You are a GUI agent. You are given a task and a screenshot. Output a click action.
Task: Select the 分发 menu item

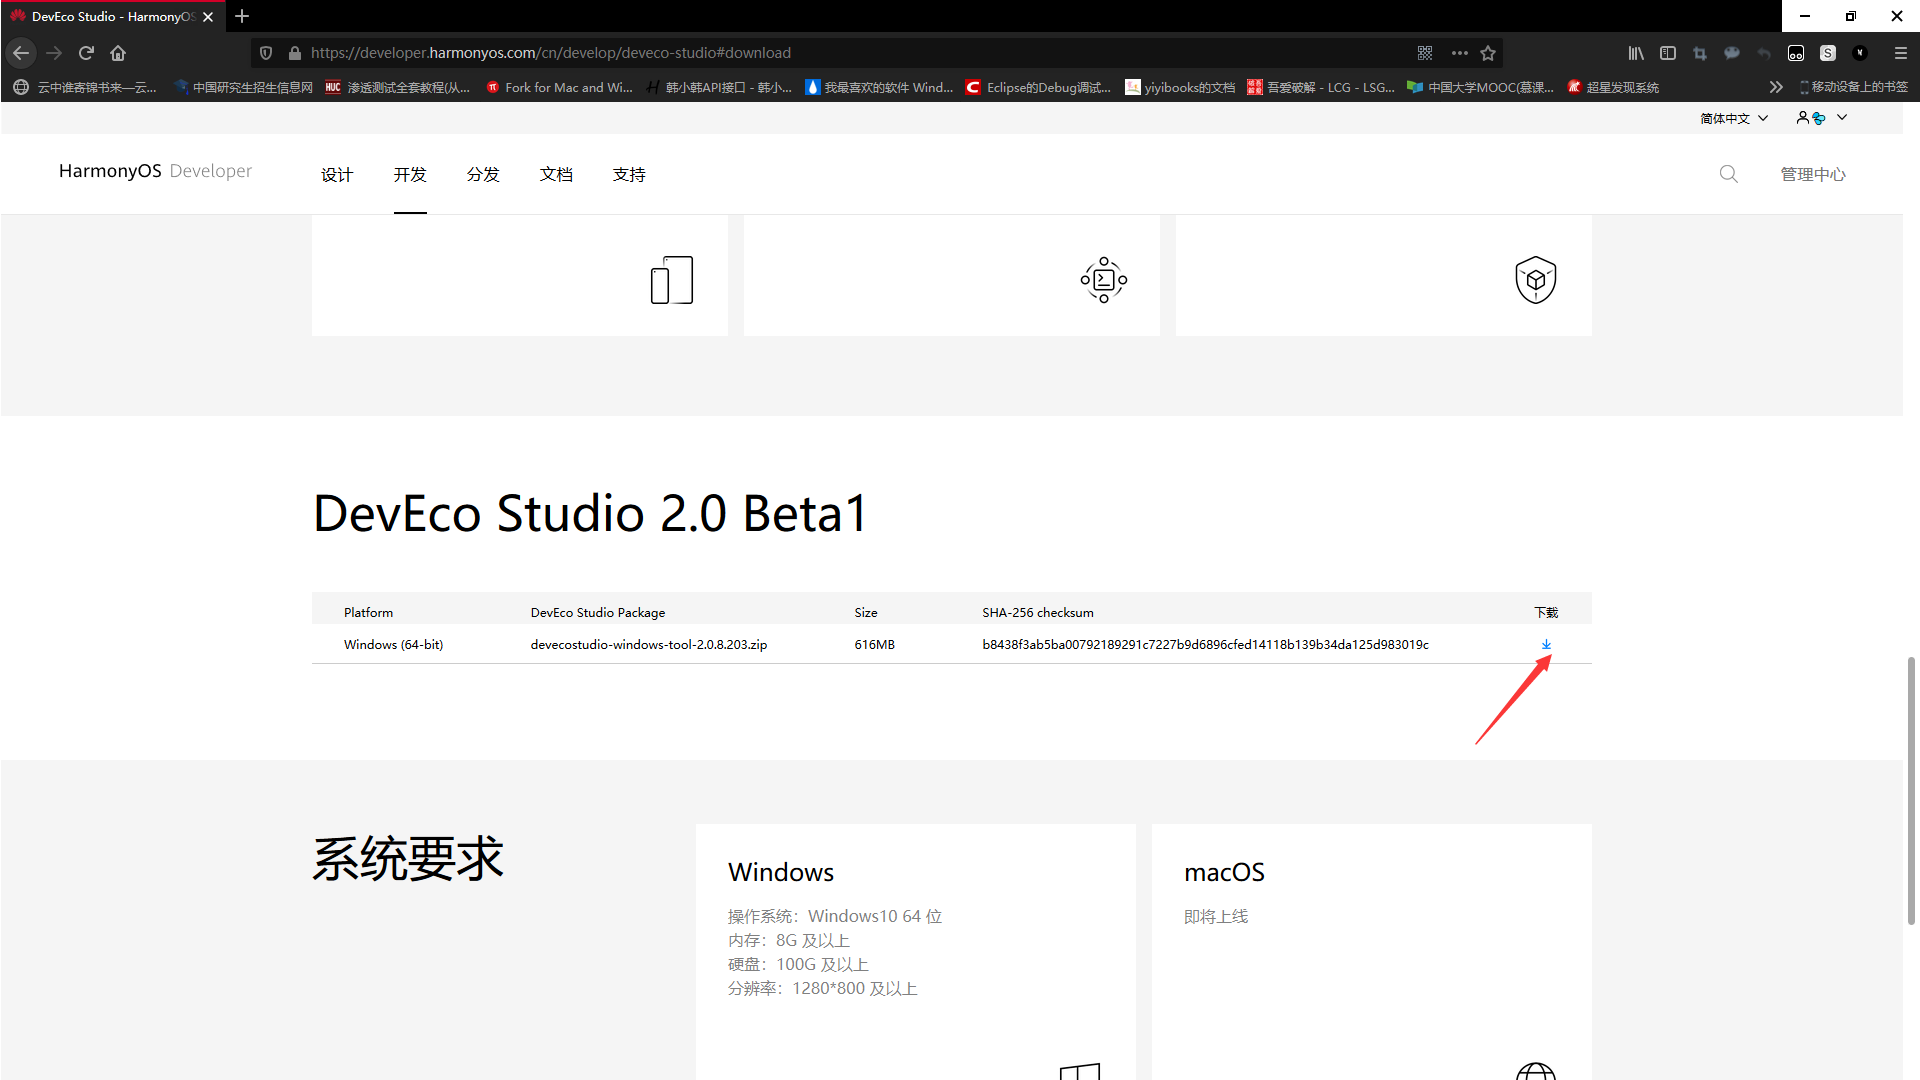[483, 174]
